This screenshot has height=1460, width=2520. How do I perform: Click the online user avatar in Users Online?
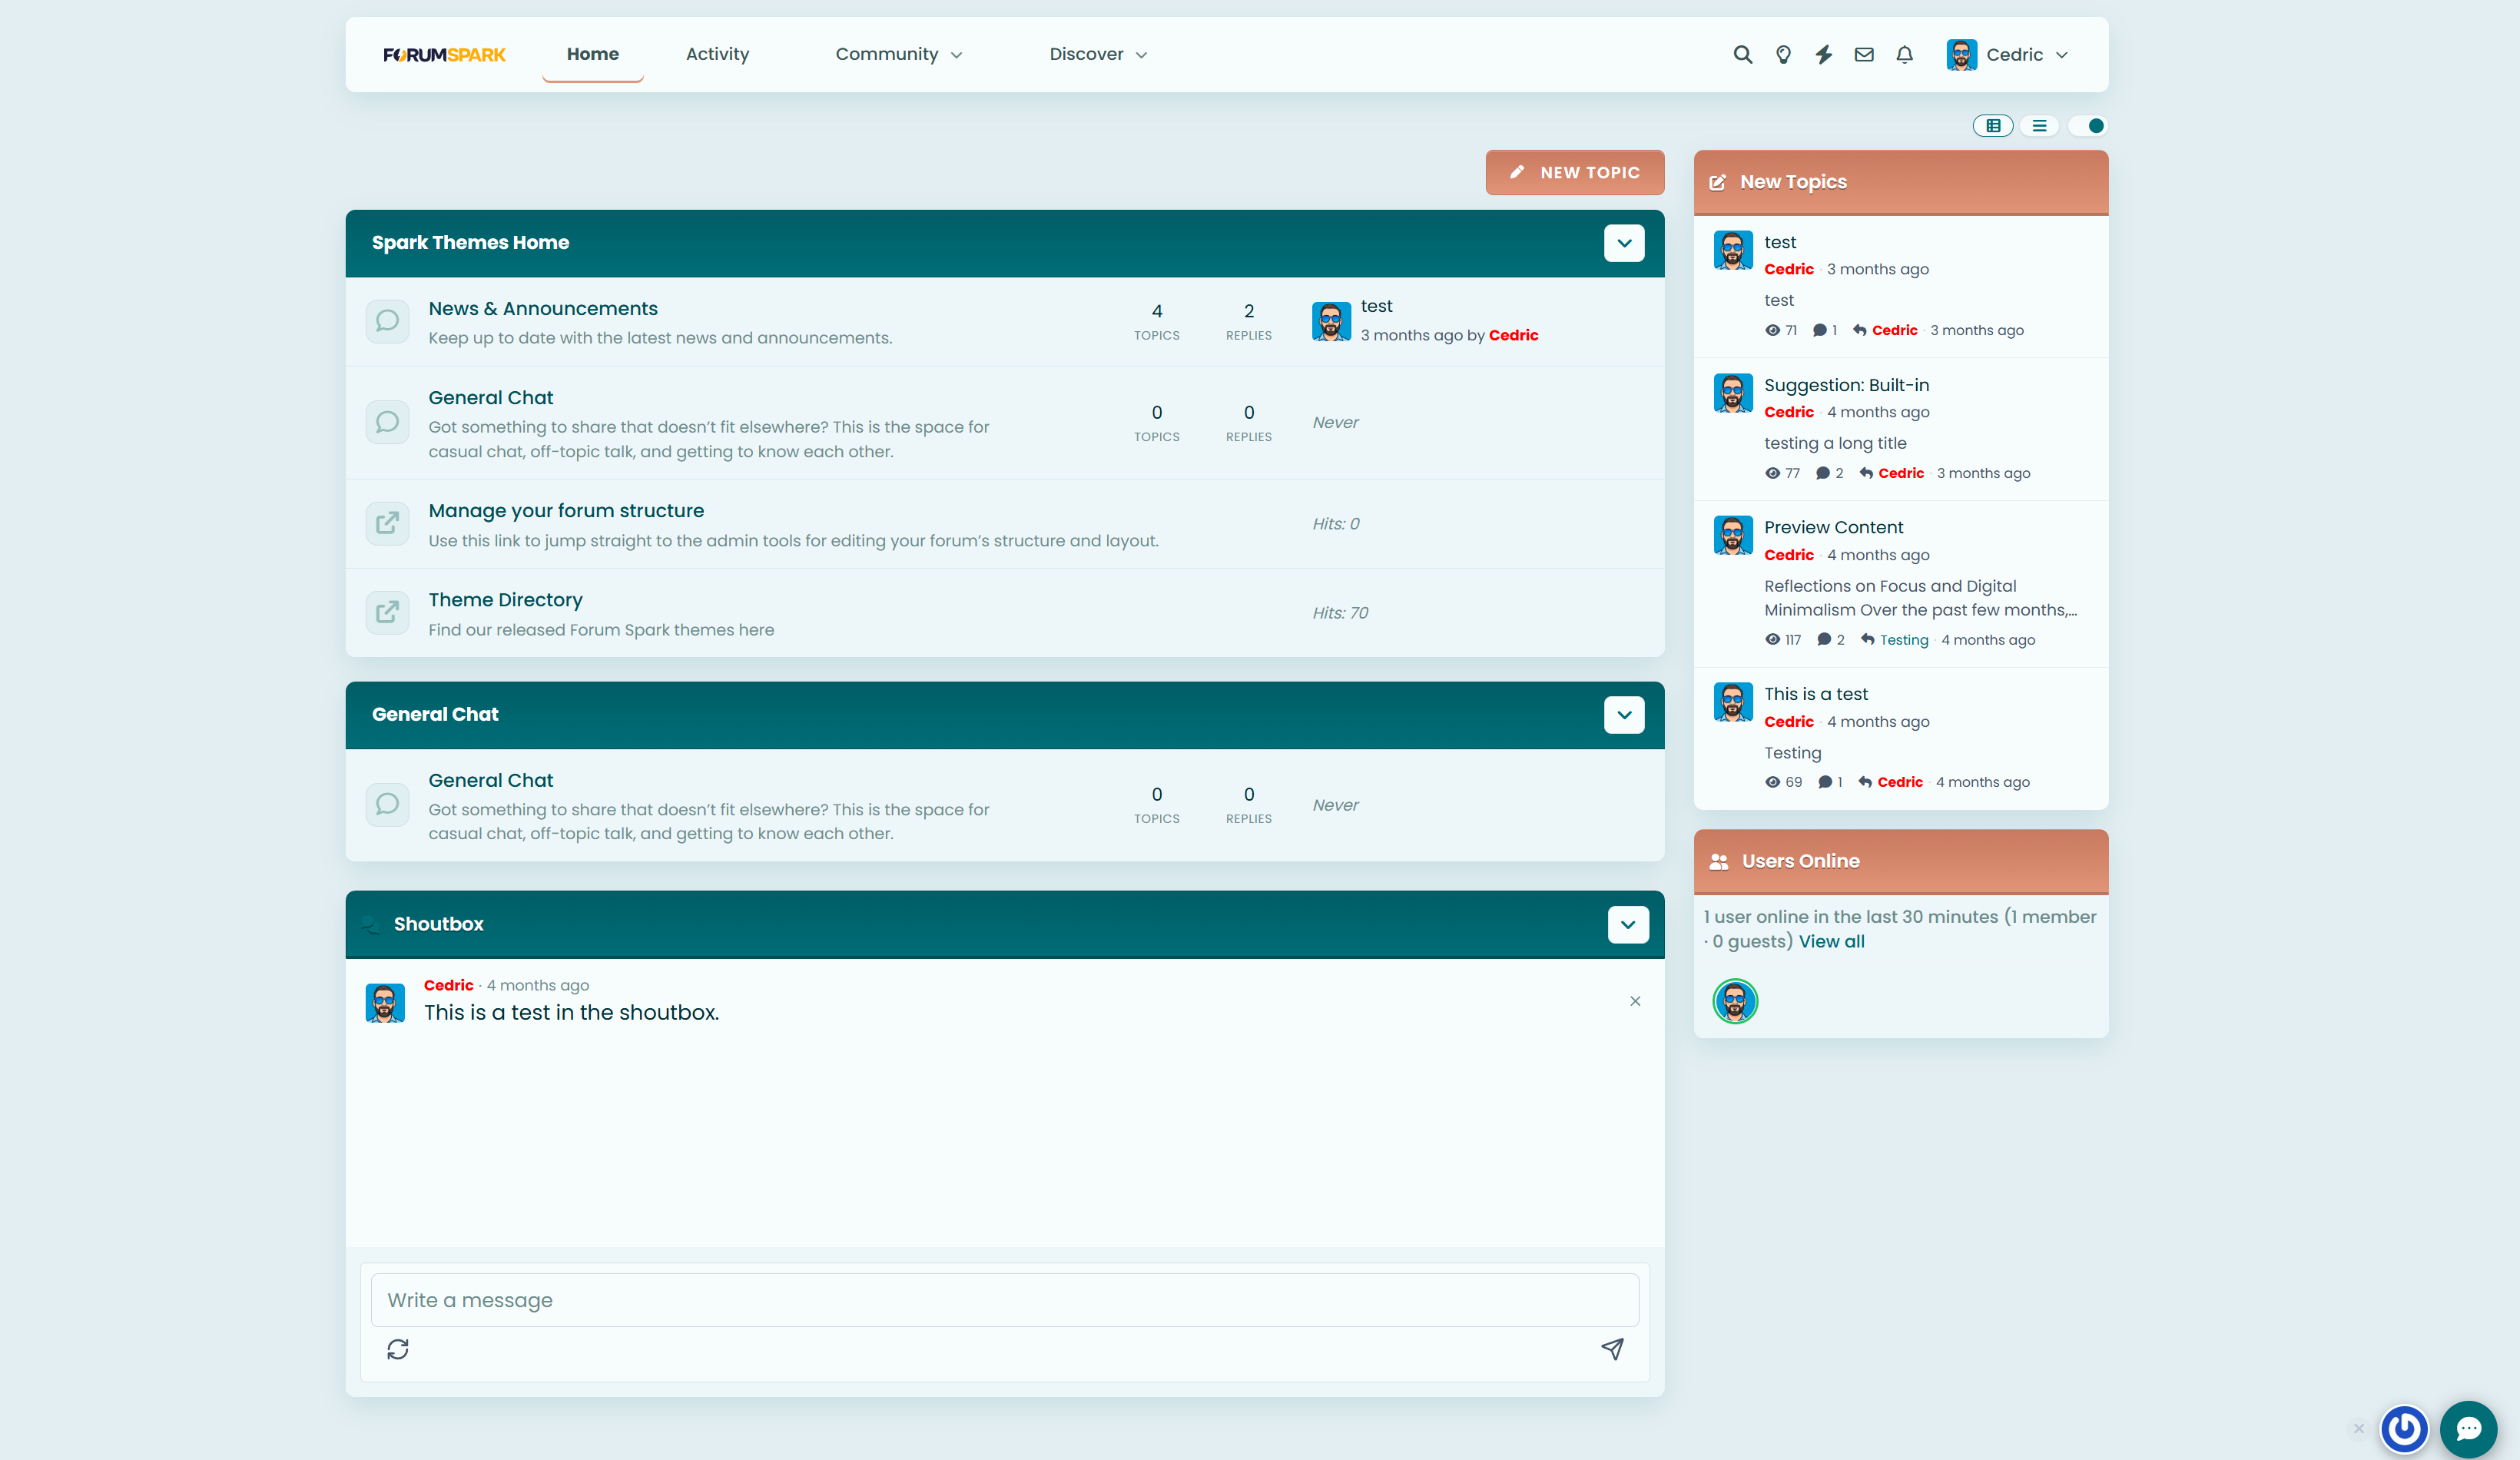pos(1735,1001)
